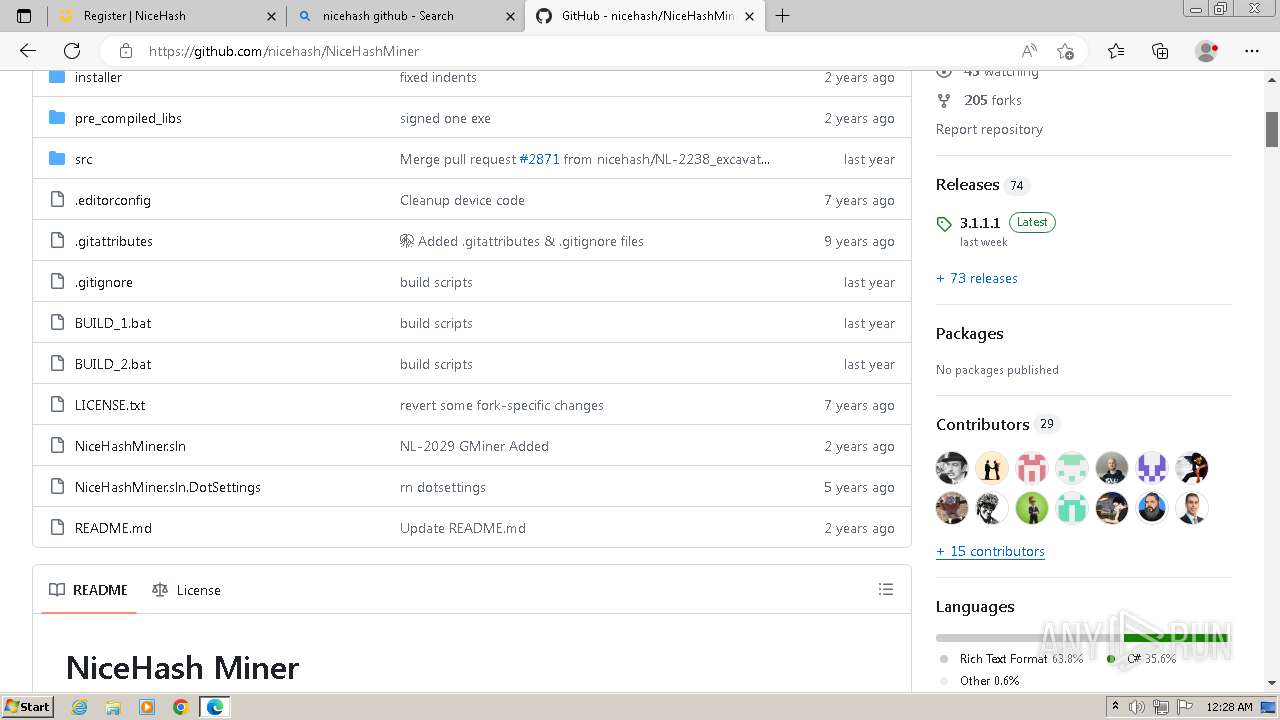Open Collections icon in toolbar
The image size is (1280, 720).
point(1160,51)
